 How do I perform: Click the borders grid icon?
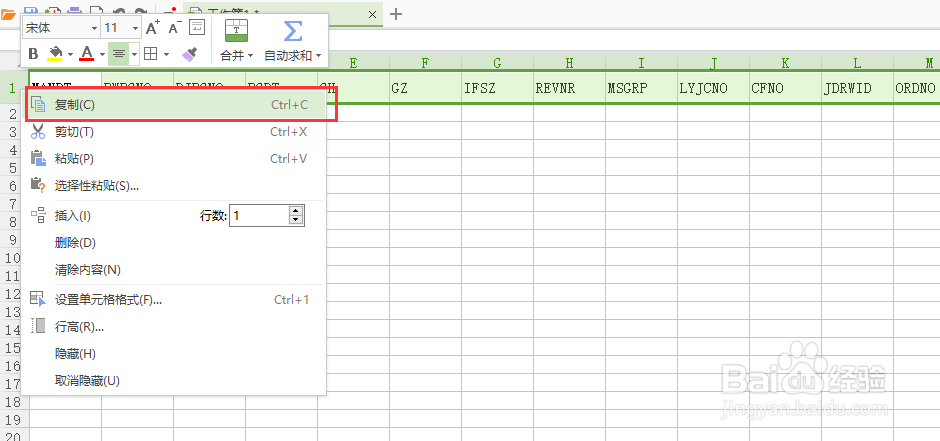(x=151, y=54)
